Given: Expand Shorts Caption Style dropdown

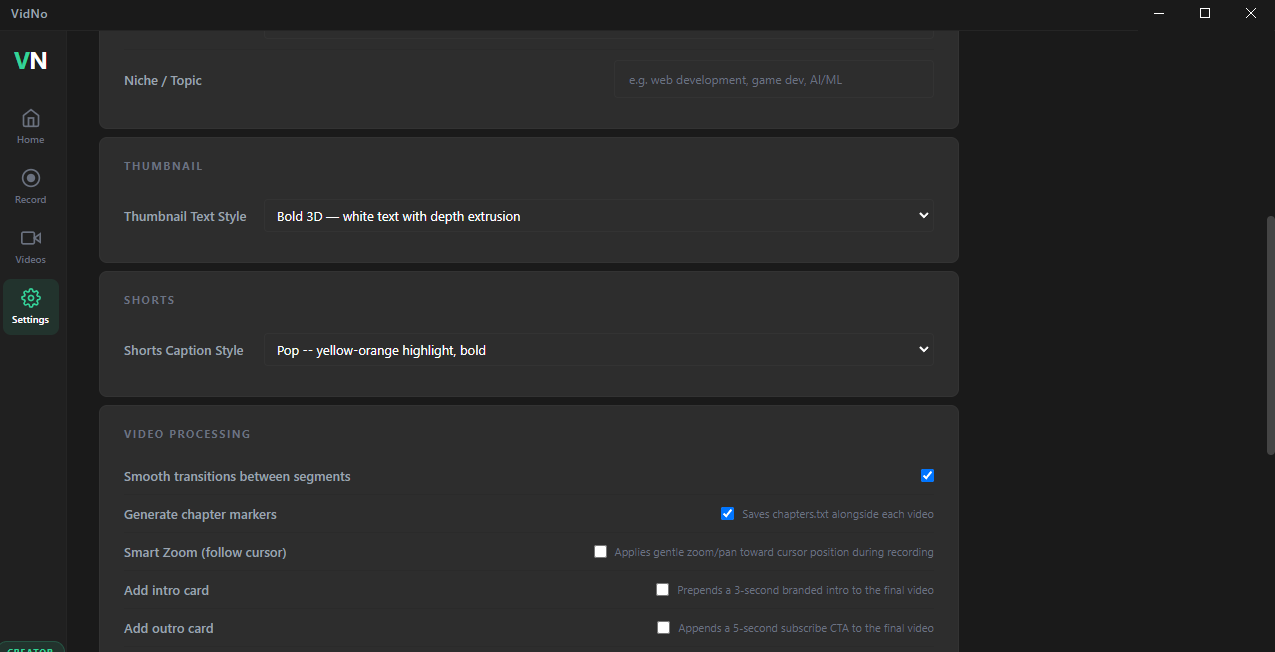Looking at the screenshot, I should point(598,350).
